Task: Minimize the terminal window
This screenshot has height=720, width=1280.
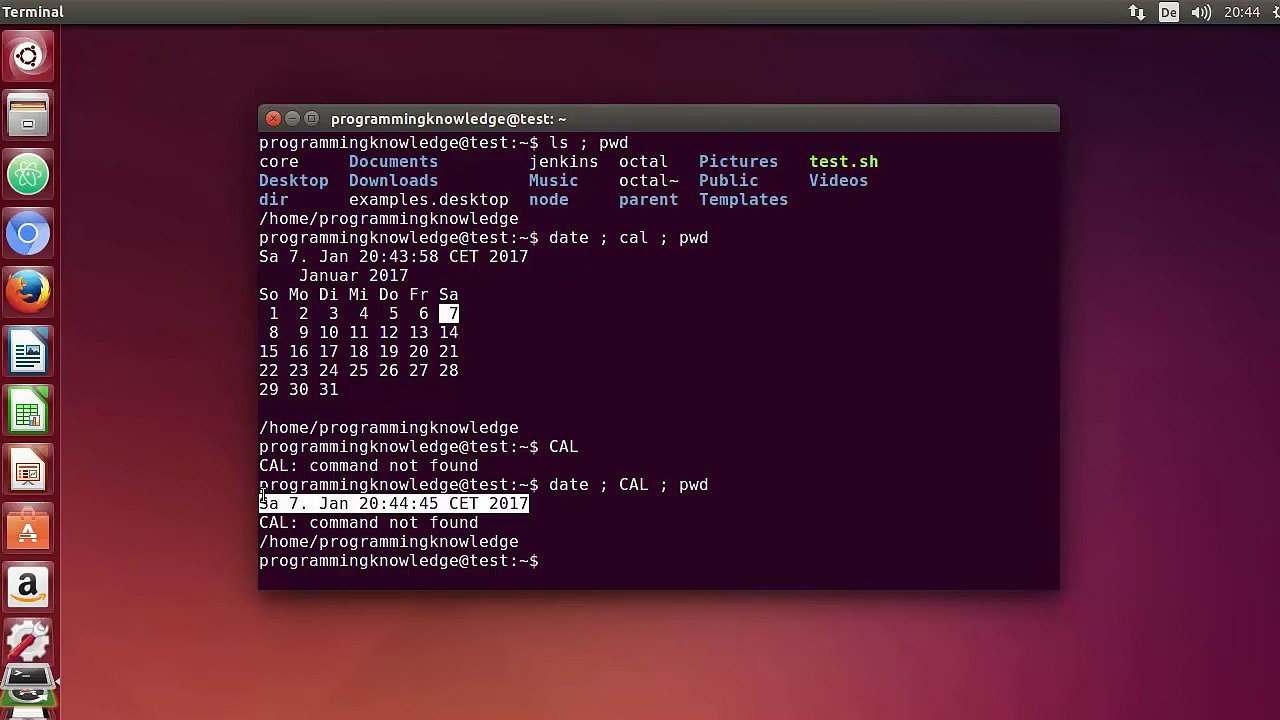Action: [293, 119]
